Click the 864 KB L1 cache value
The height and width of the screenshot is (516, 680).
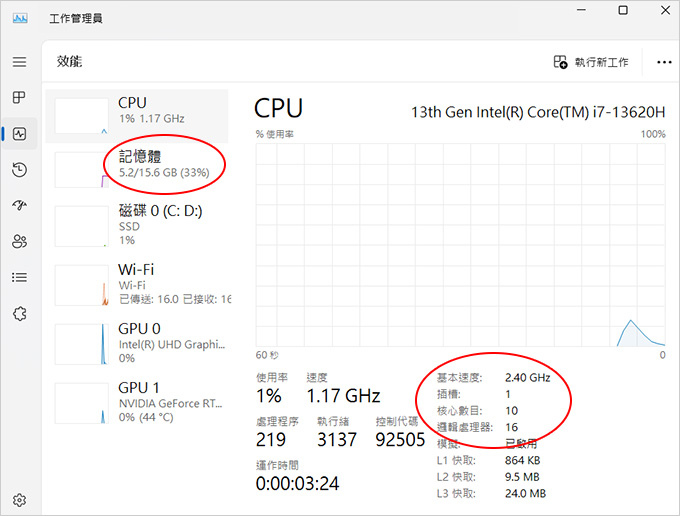pos(522,460)
